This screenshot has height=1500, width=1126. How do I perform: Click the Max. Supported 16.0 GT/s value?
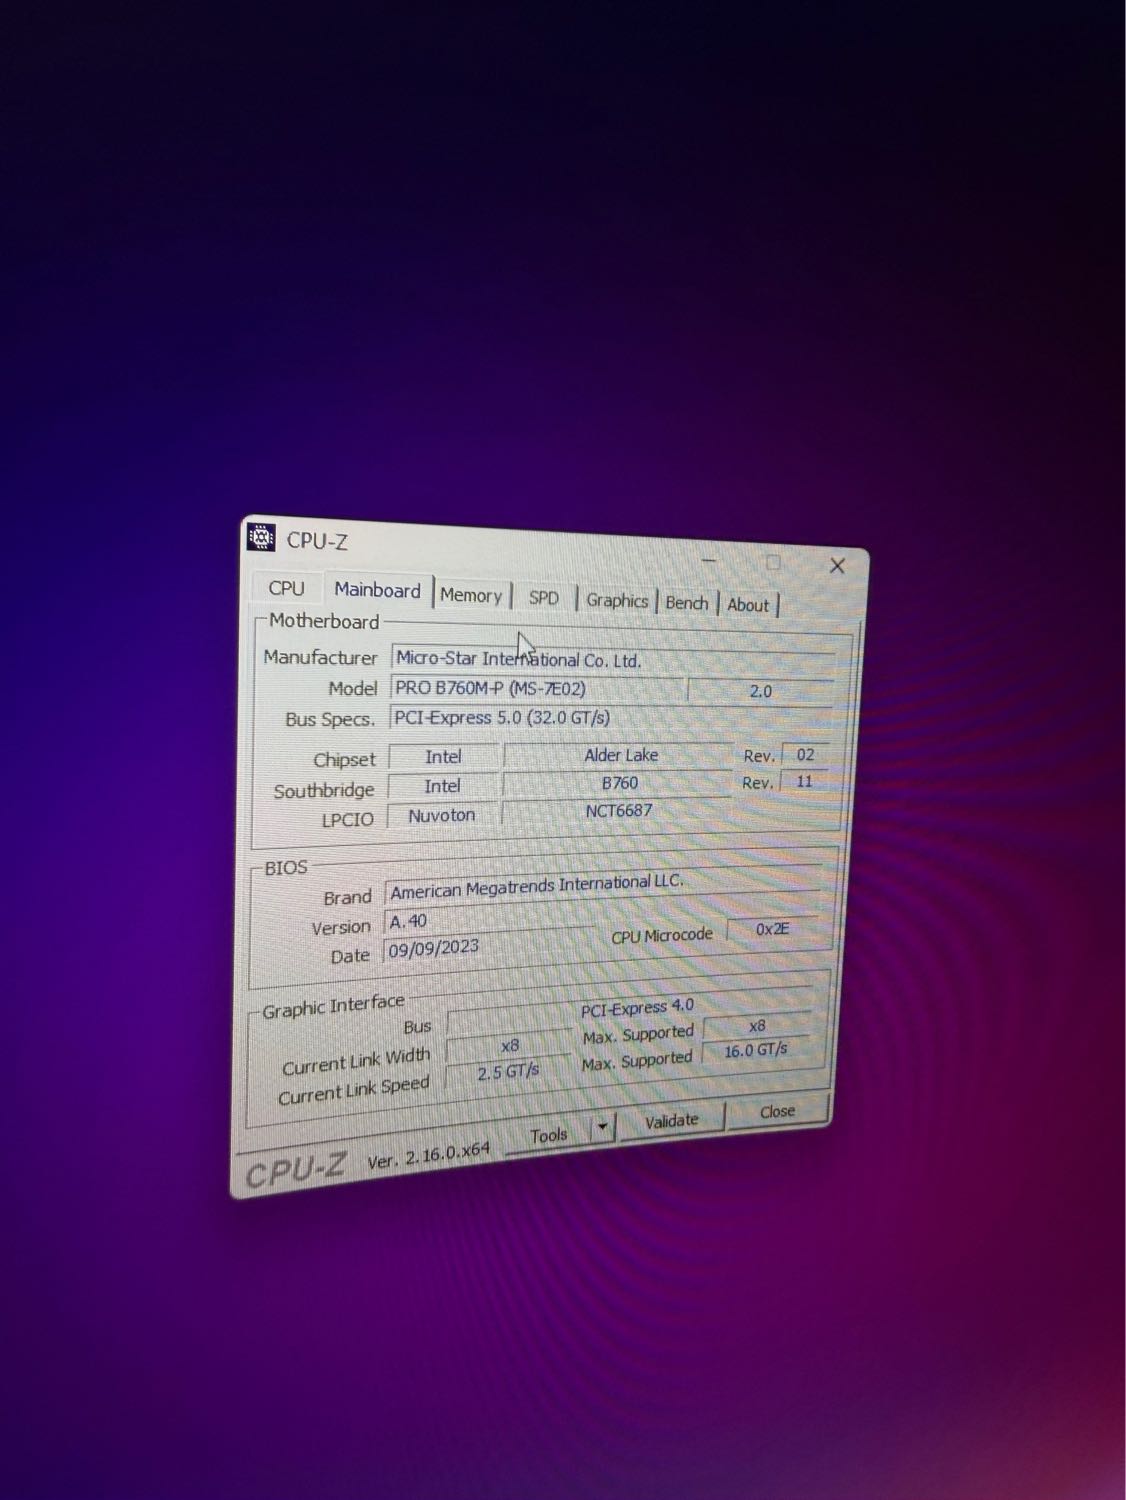point(756,1050)
